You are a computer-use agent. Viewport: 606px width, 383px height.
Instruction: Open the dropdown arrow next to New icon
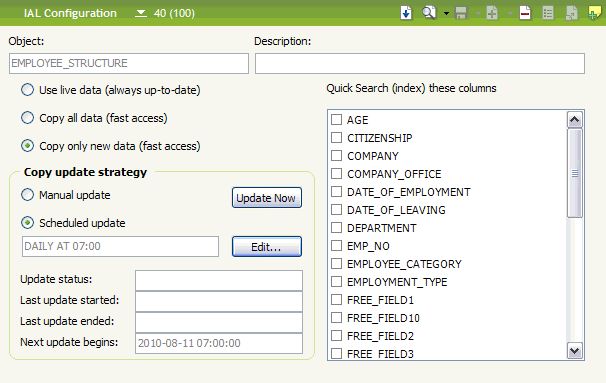(x=510, y=14)
